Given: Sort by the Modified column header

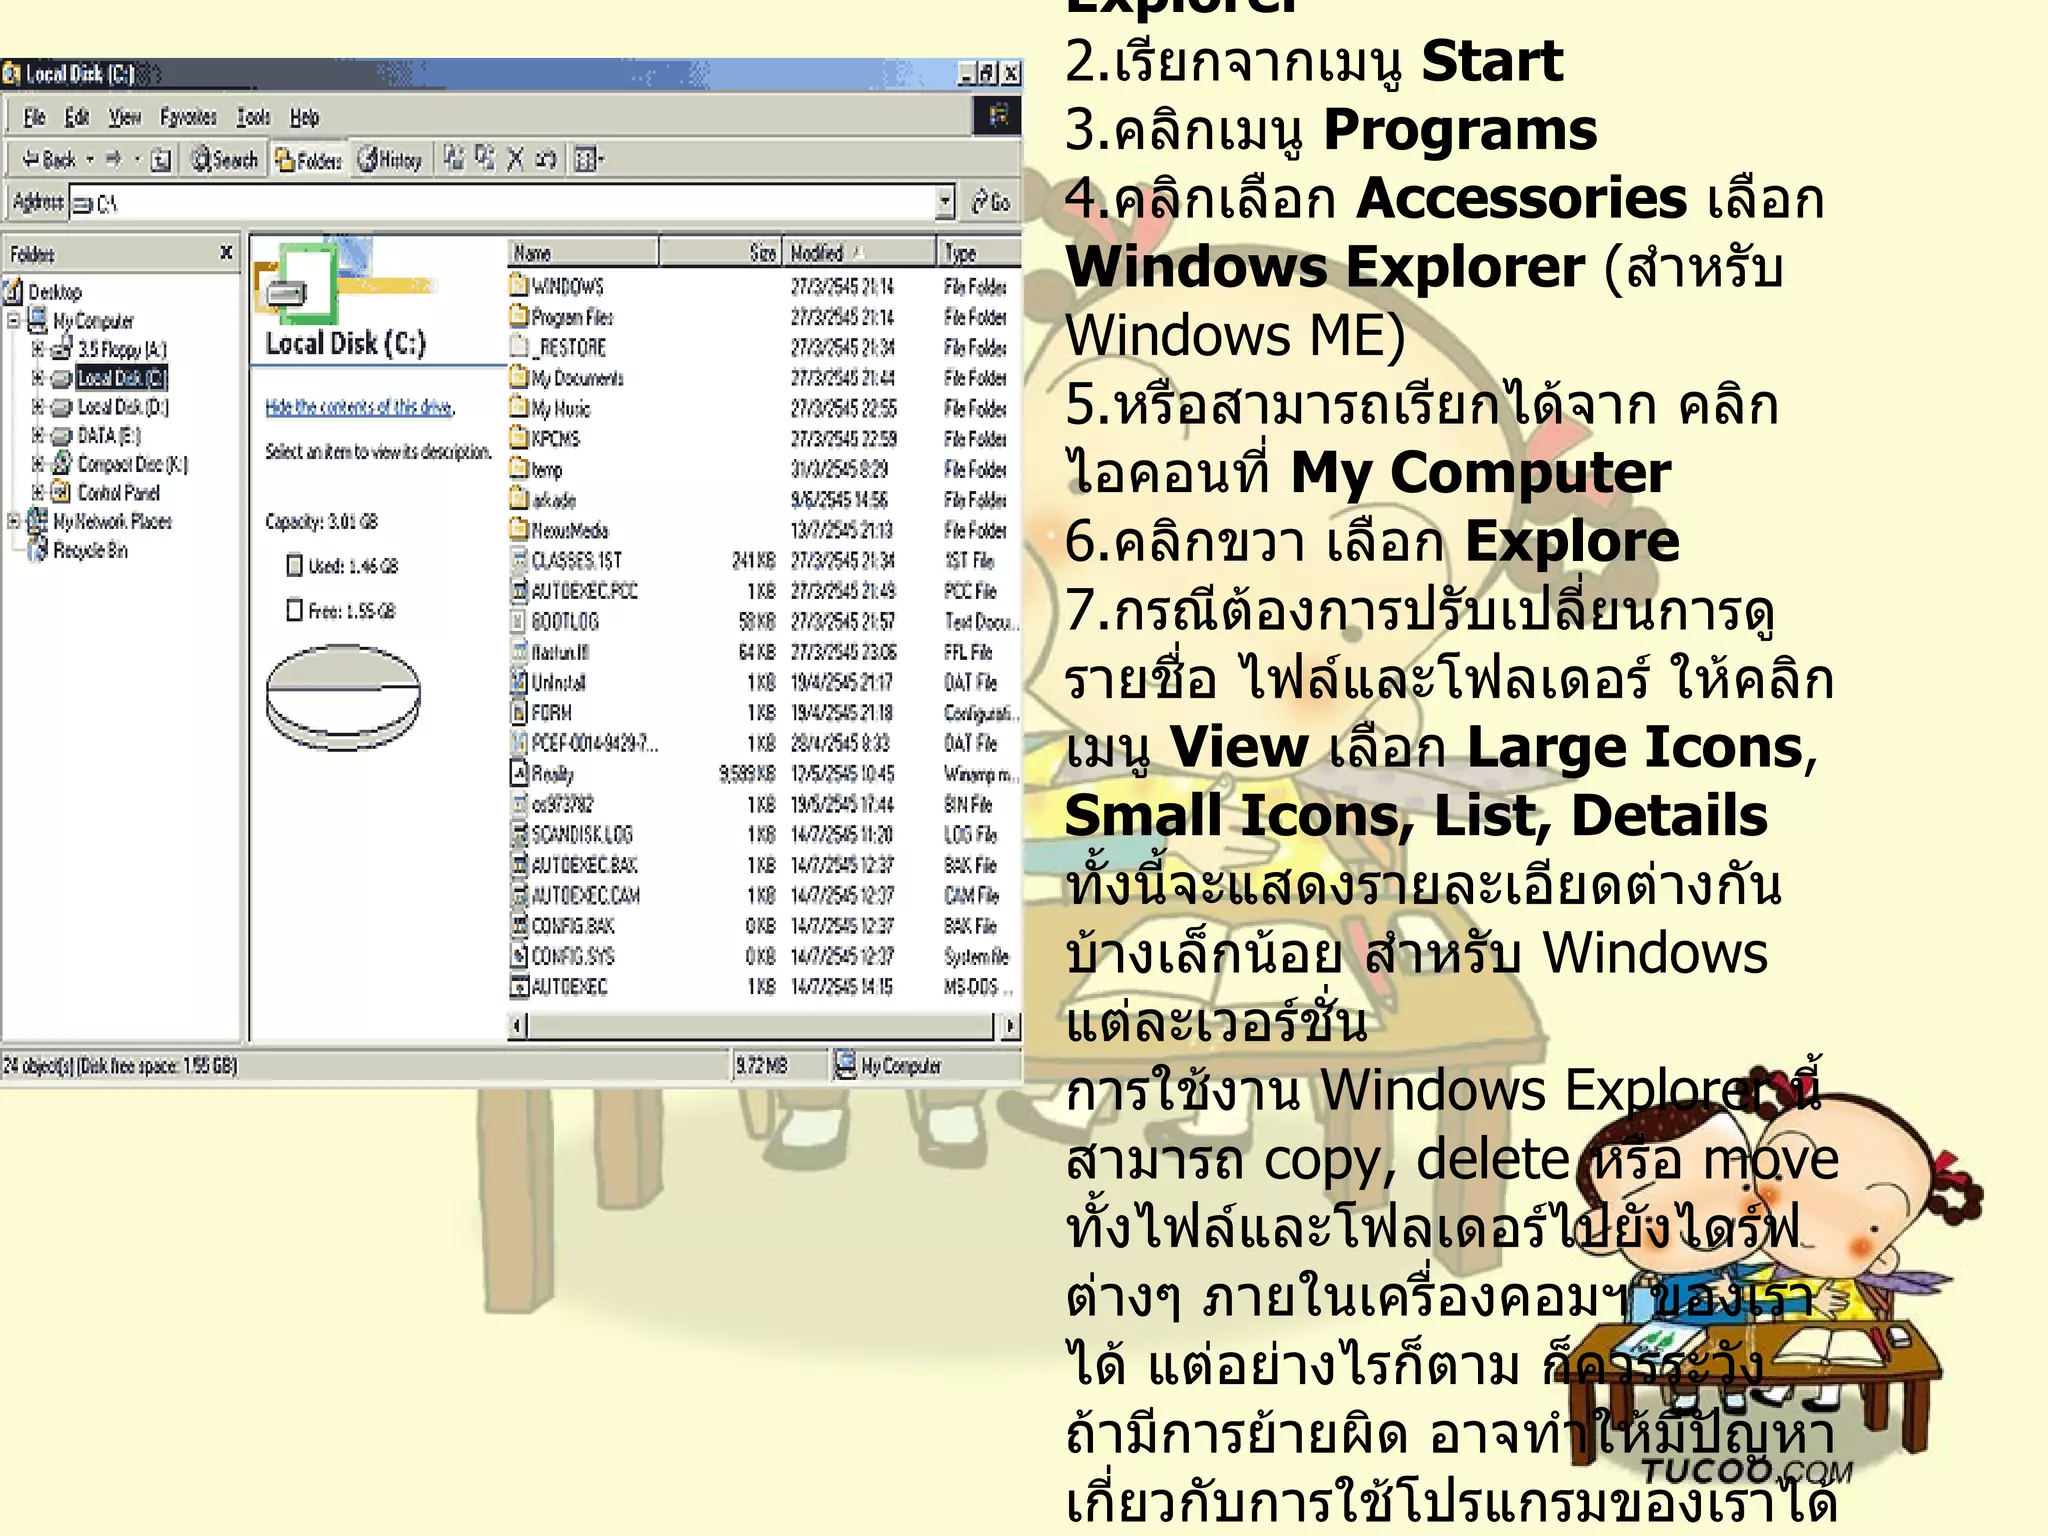Looking at the screenshot, I should click(859, 252).
